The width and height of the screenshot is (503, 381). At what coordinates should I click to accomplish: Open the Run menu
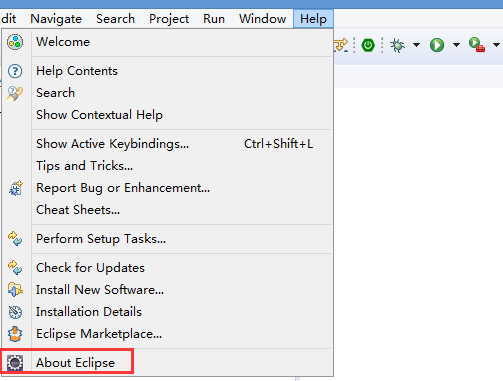click(x=214, y=19)
